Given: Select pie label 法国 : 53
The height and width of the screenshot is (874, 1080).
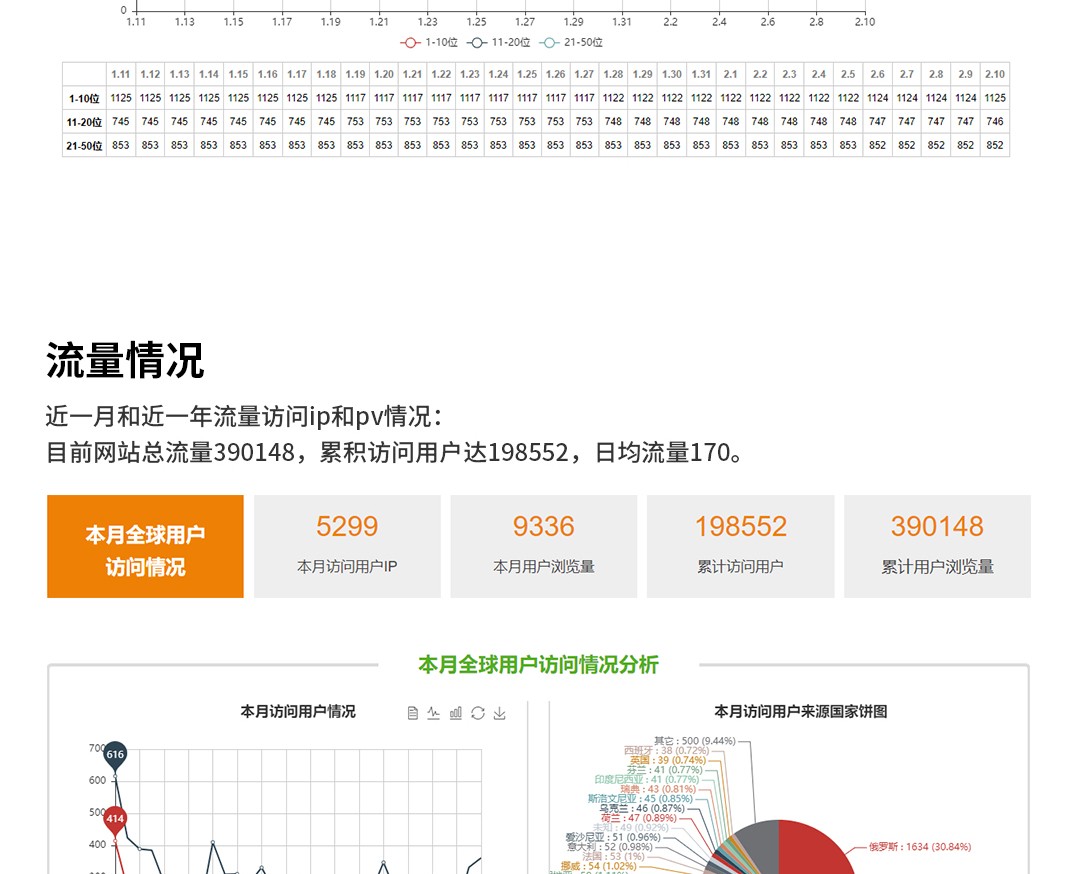Looking at the screenshot, I should pyautogui.click(x=613, y=857).
